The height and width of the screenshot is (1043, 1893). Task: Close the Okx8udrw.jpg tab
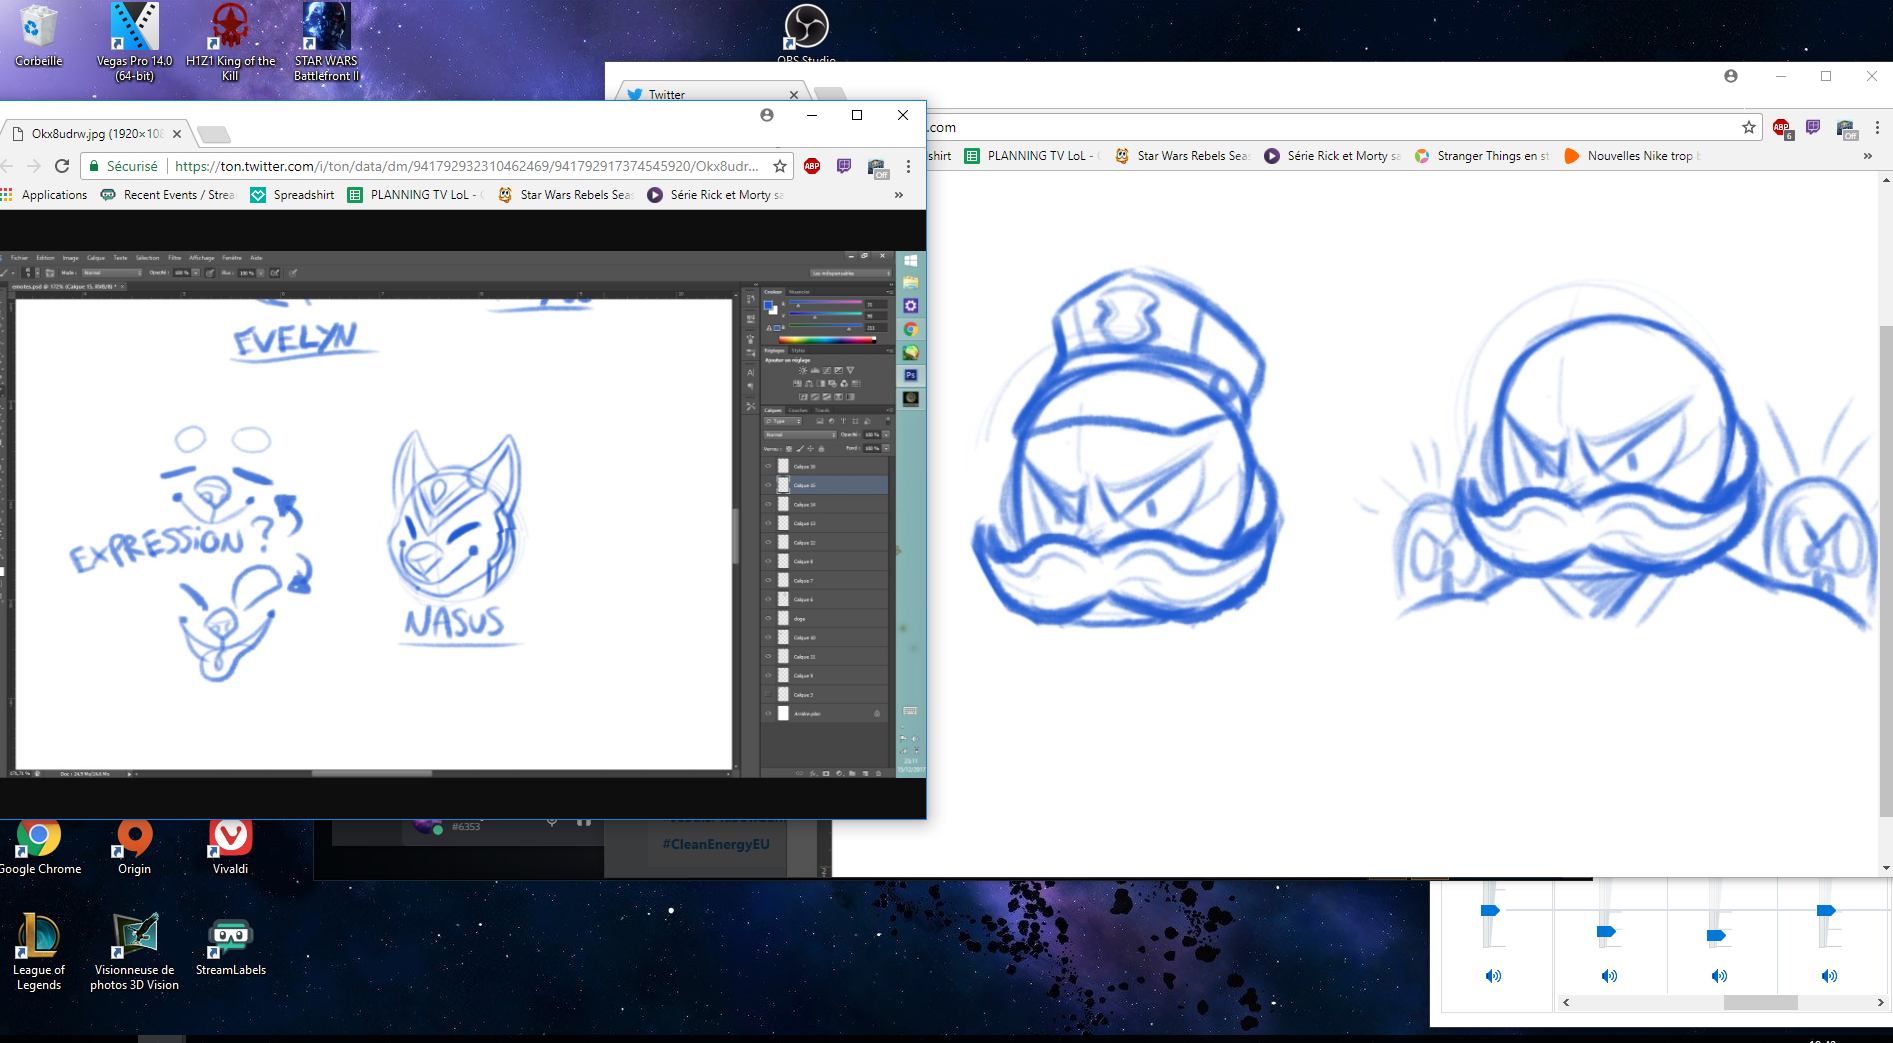177,134
